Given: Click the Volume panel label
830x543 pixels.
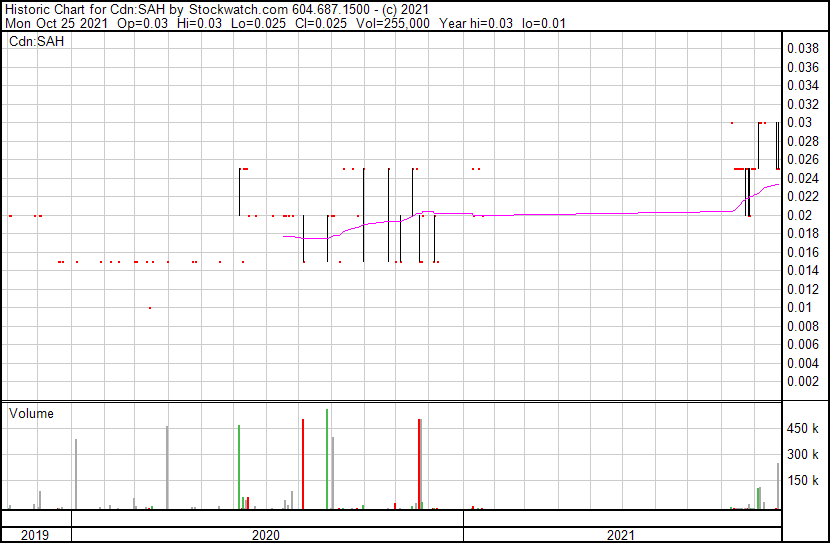Looking at the screenshot, I should [31, 413].
